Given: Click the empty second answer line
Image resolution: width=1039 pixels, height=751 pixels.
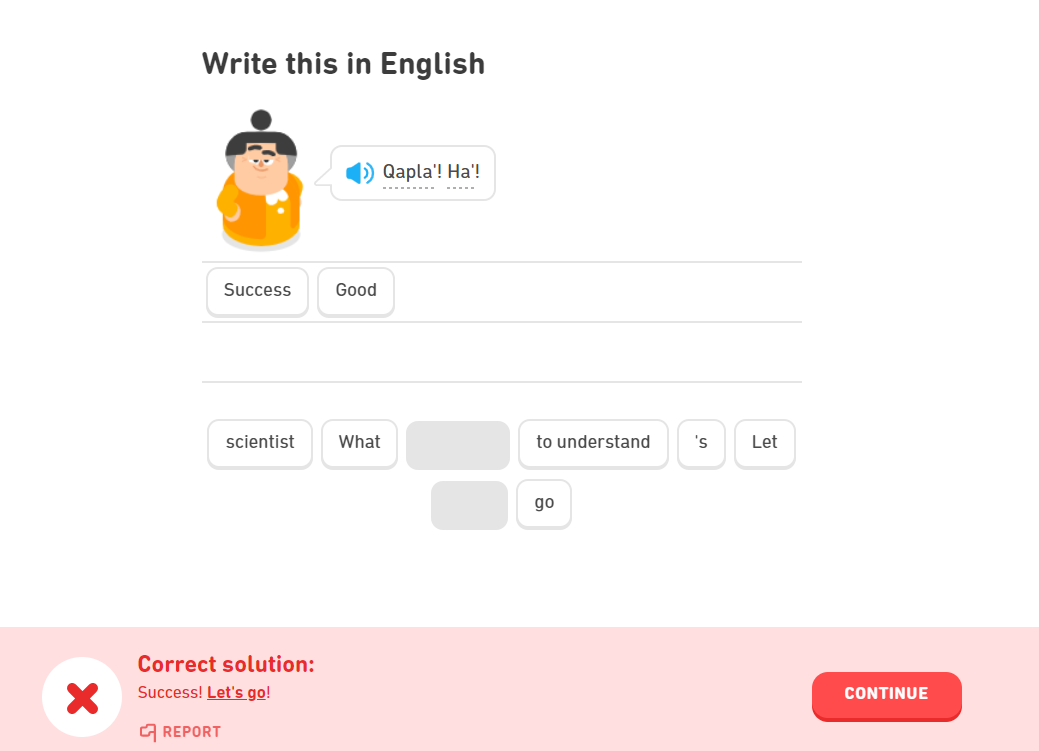Looking at the screenshot, I should 501,352.
